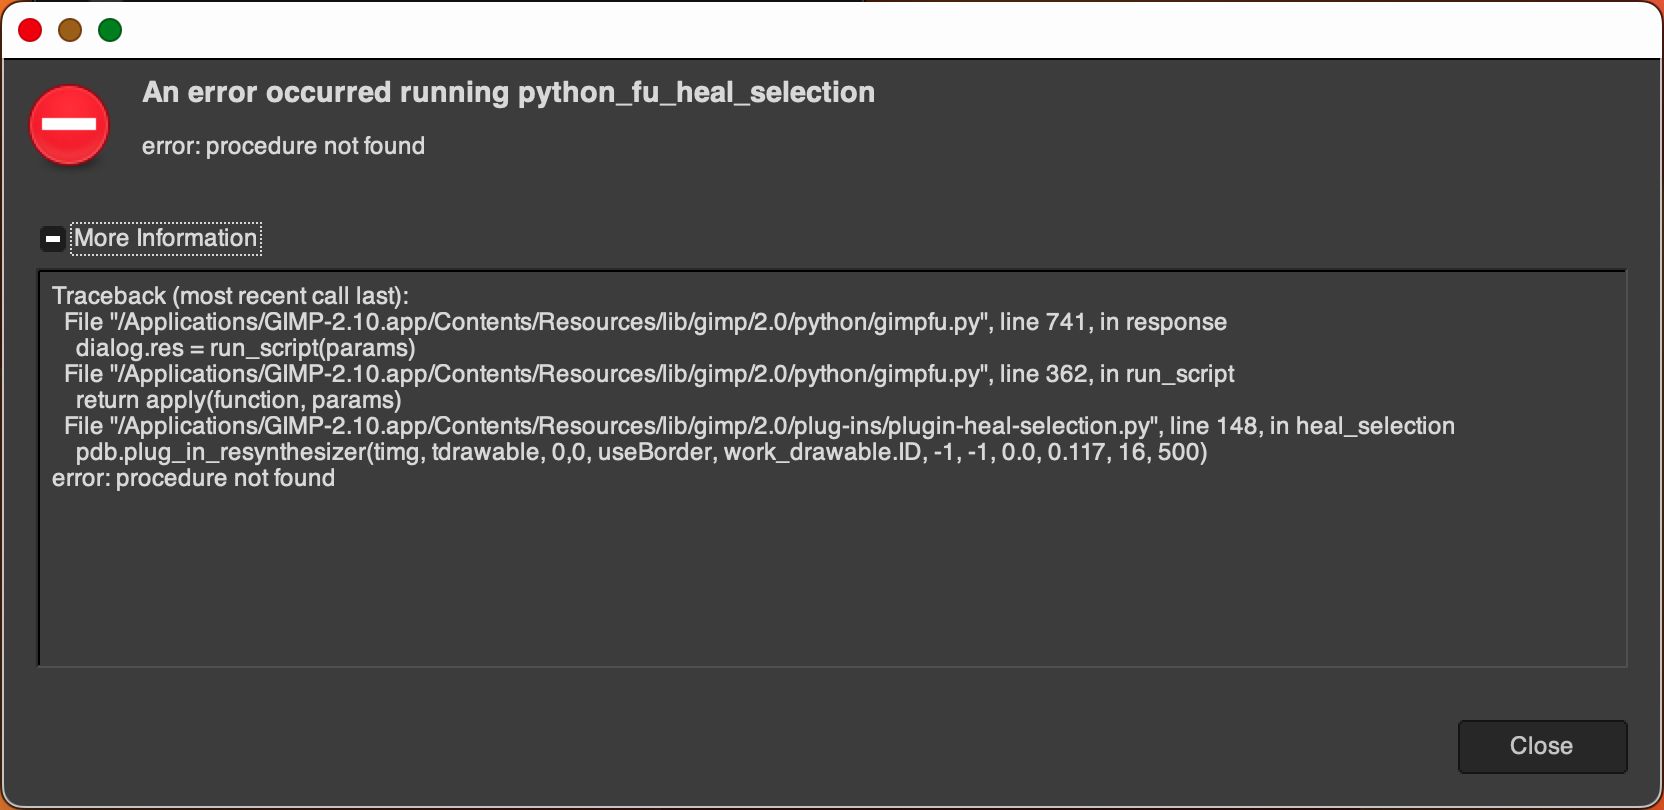The height and width of the screenshot is (810, 1664).
Task: Maximize the dialog with the green window button
Action: tap(110, 30)
